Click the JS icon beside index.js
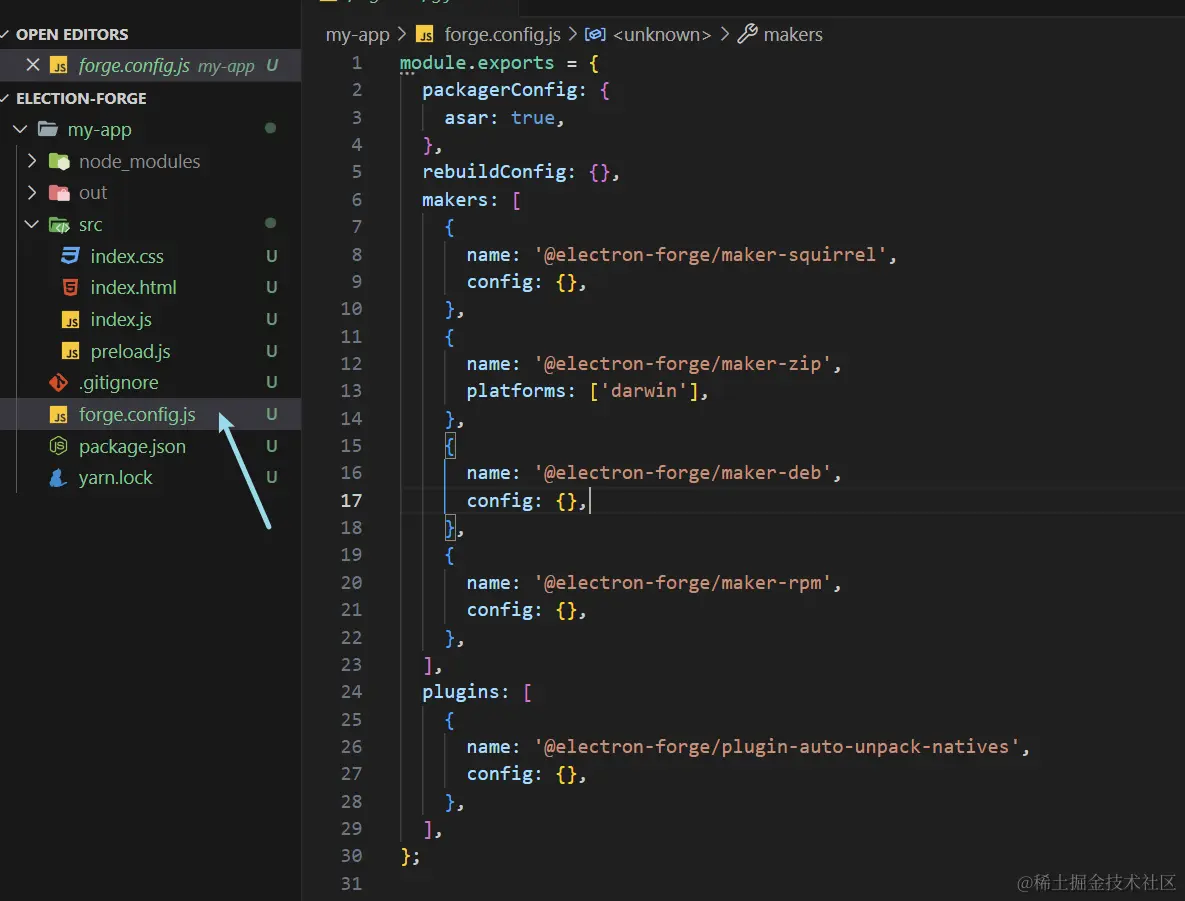 pyautogui.click(x=70, y=320)
